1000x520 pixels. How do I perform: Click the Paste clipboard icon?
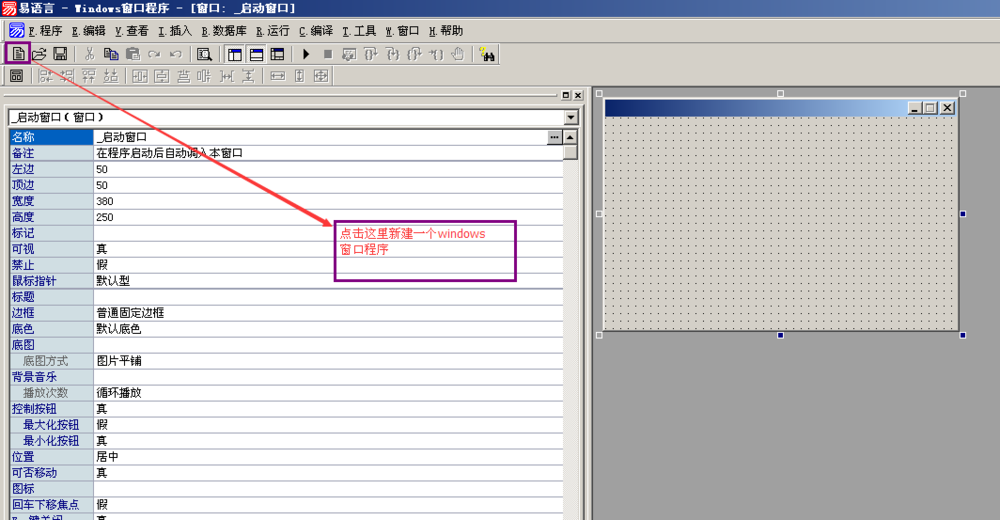(133, 54)
